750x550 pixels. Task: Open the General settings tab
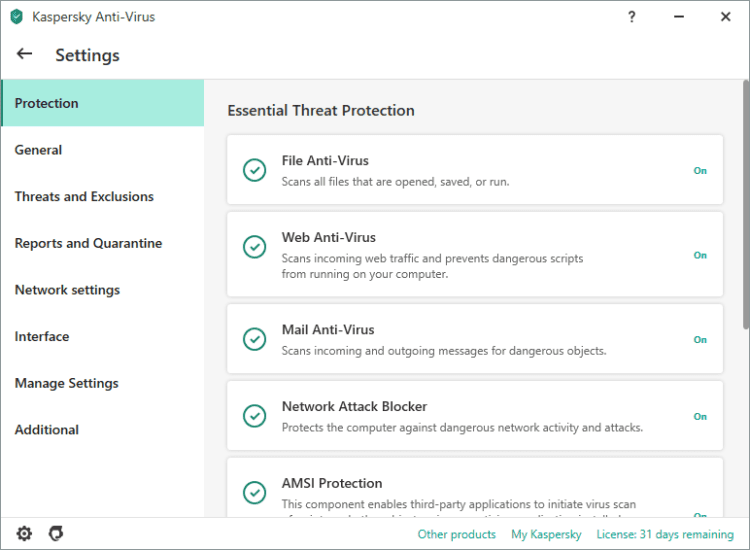(38, 150)
